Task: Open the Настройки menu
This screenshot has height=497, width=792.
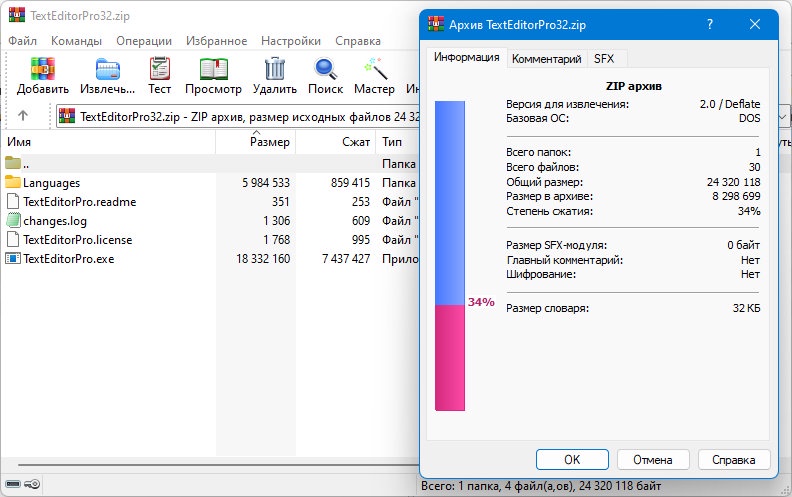Action: point(291,41)
